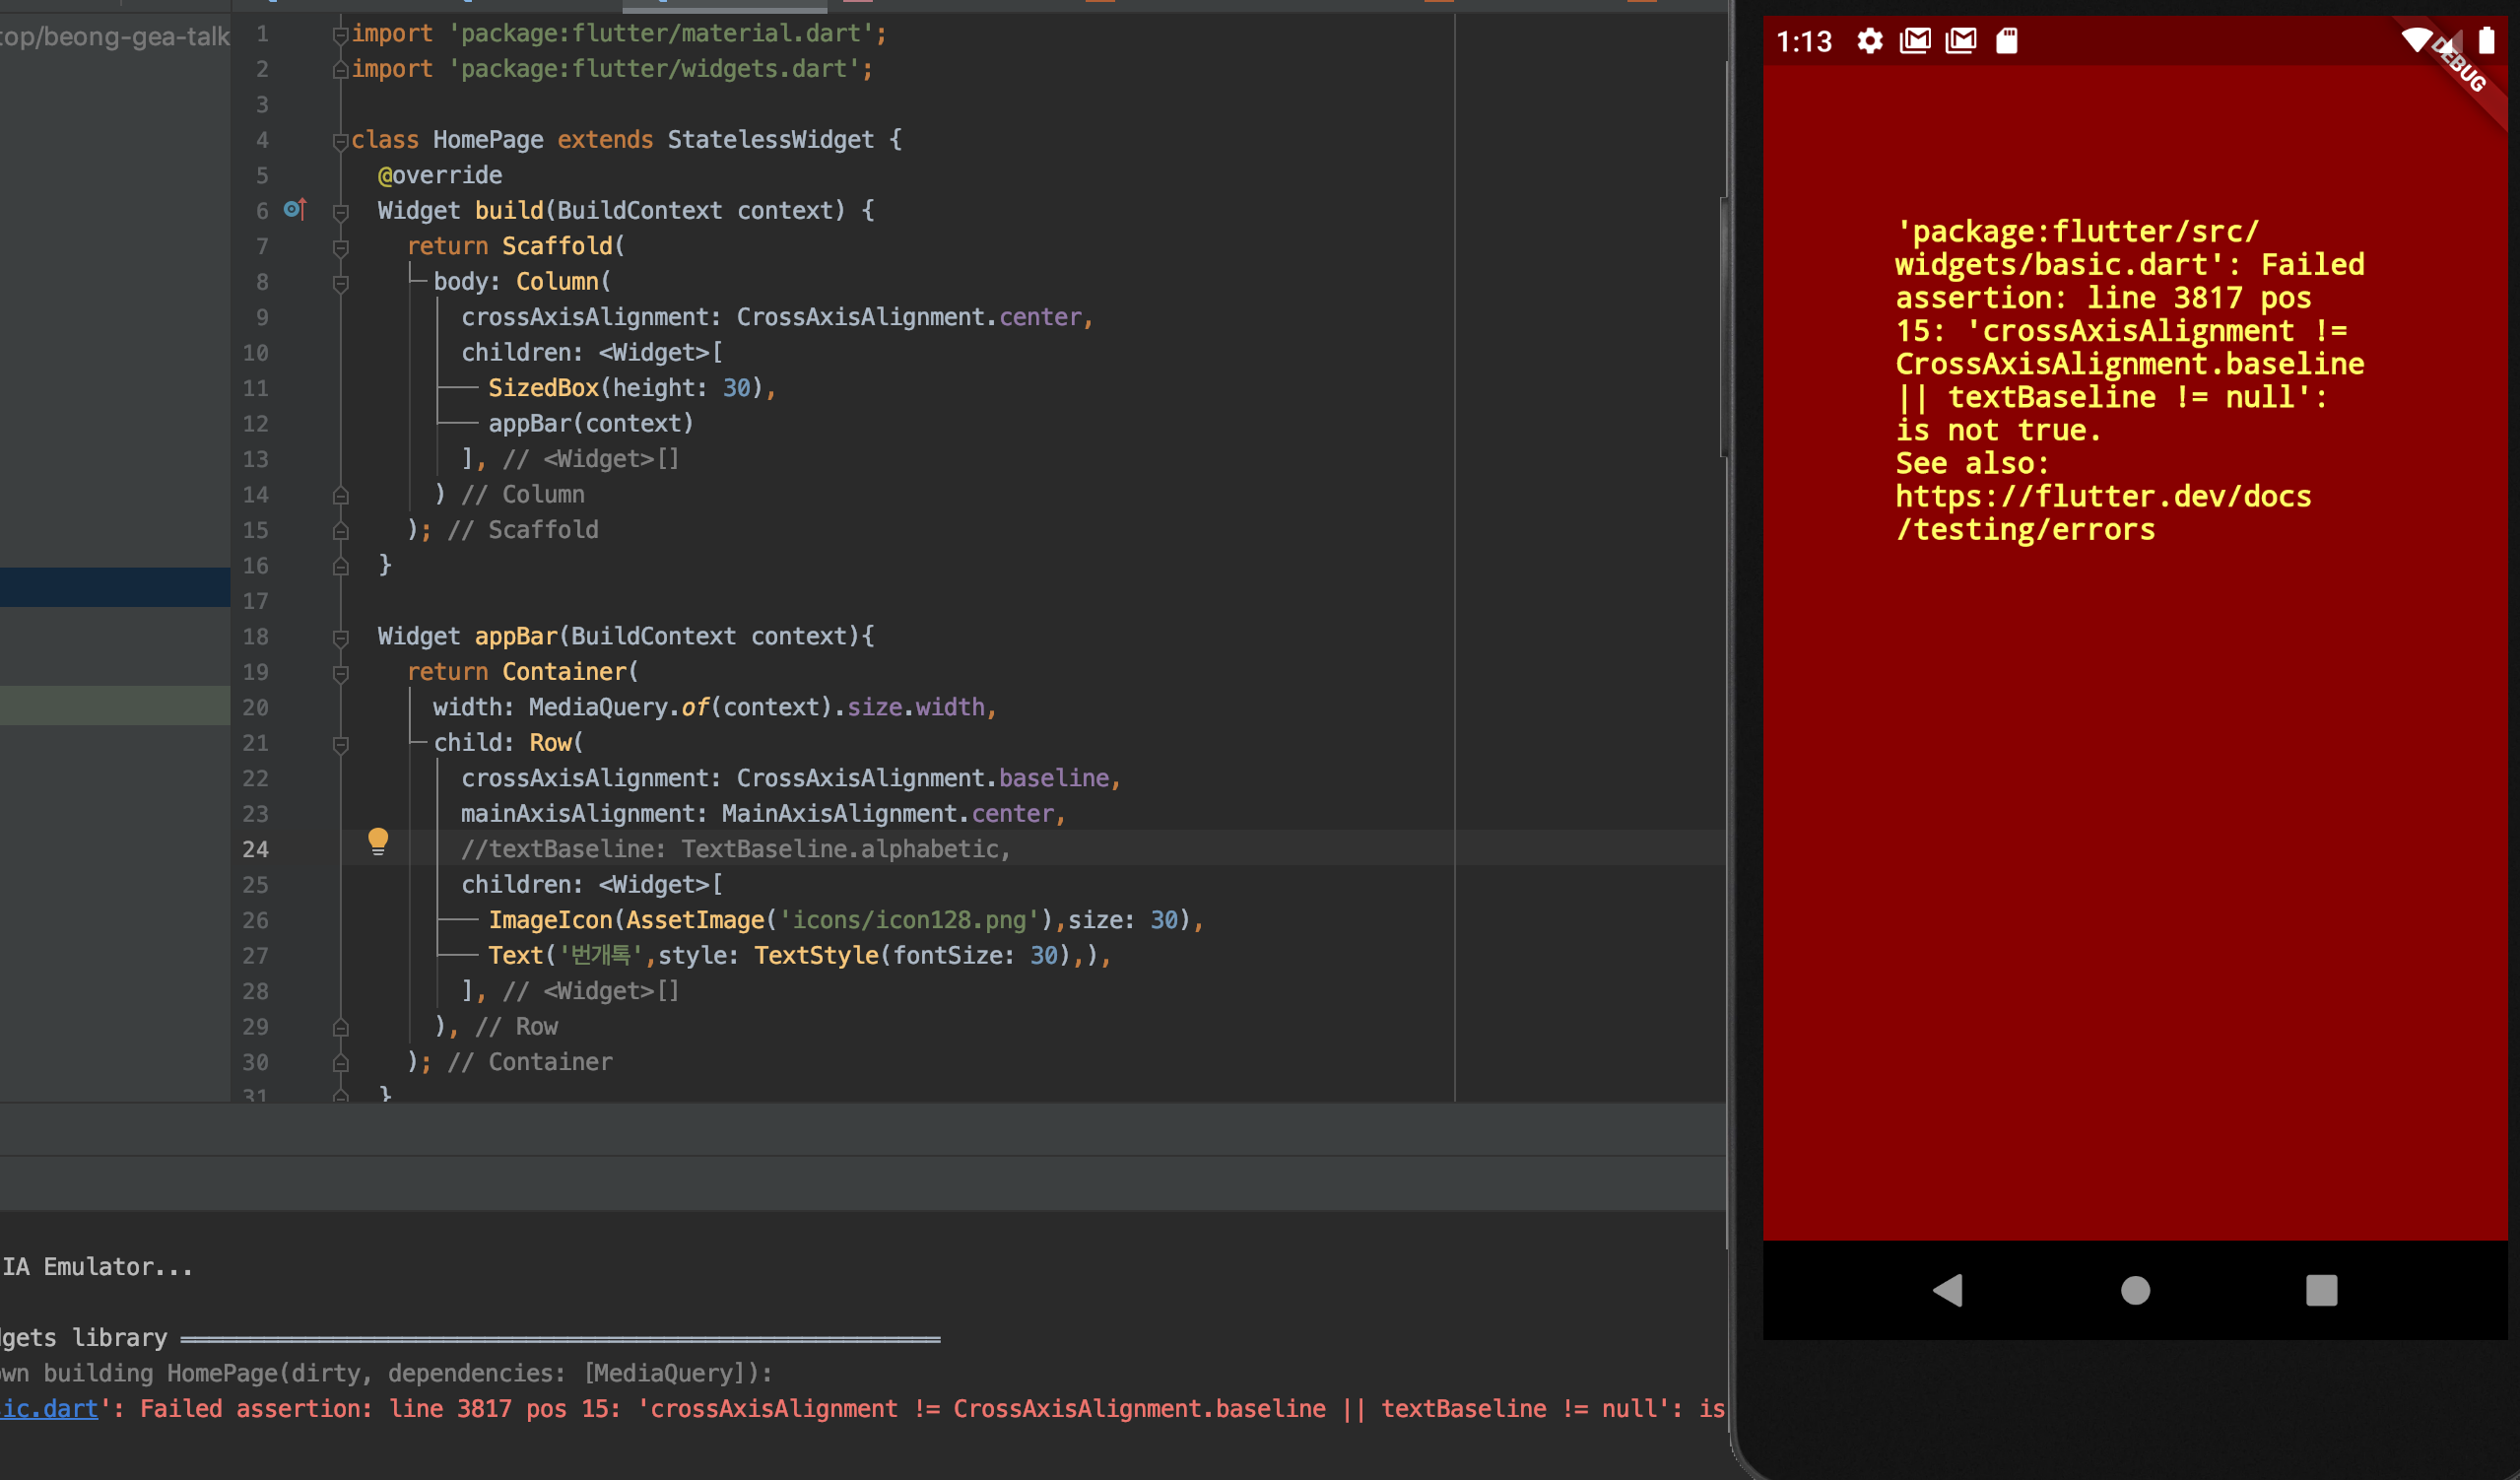This screenshot has height=1480, width=2520.
Task: Tap the Android recents square button
Action: coord(2321,1290)
